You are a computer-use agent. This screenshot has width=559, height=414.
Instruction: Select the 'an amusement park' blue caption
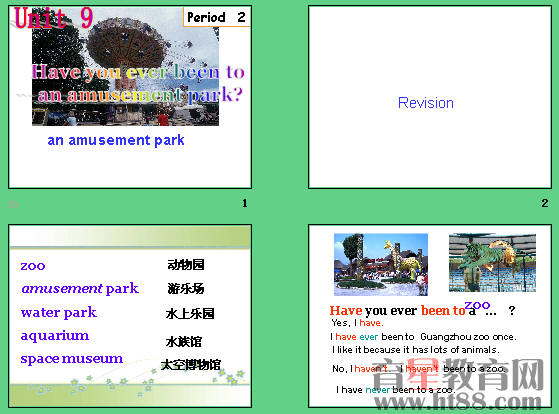click(116, 140)
